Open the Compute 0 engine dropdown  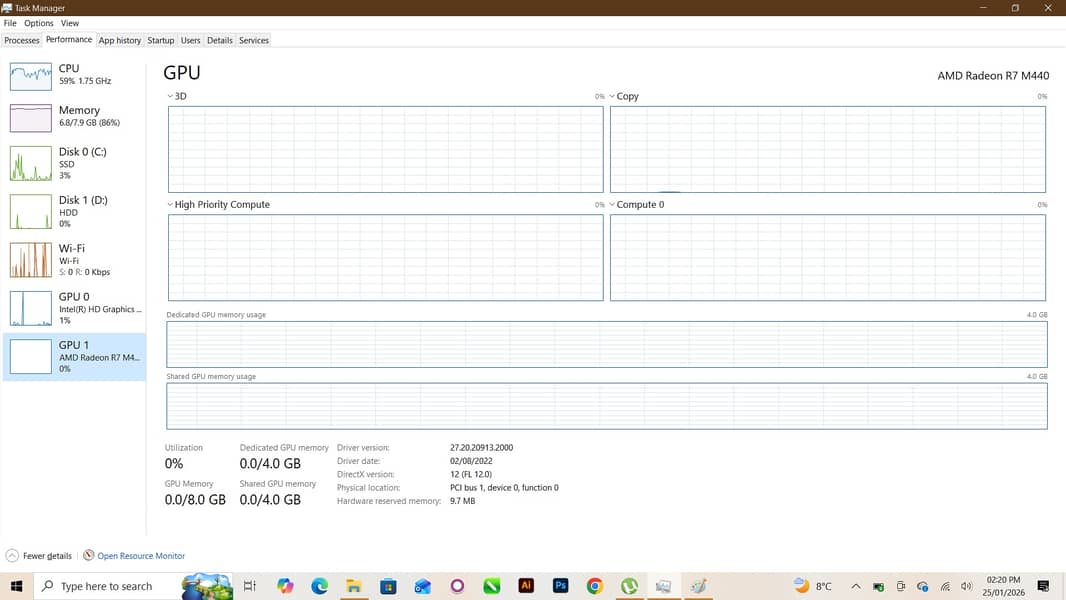(613, 204)
